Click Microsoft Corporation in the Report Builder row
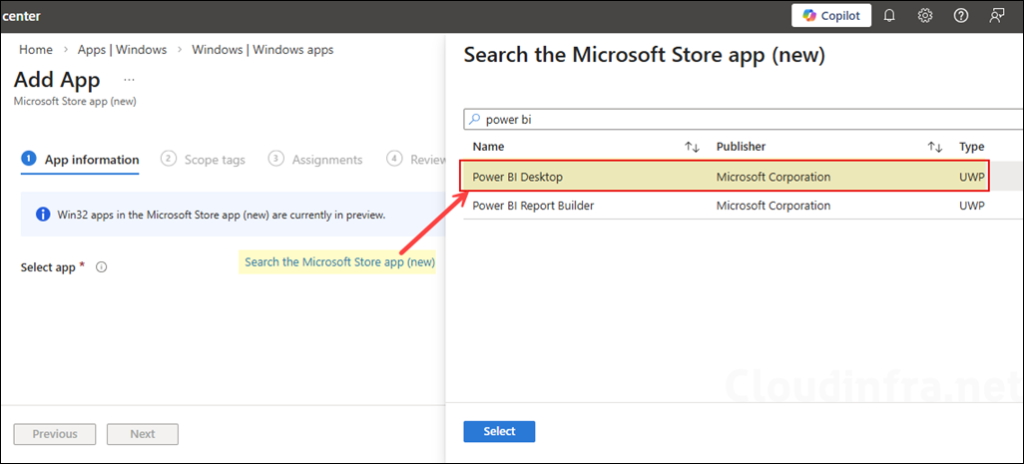This screenshot has height=464, width=1024. (x=773, y=206)
